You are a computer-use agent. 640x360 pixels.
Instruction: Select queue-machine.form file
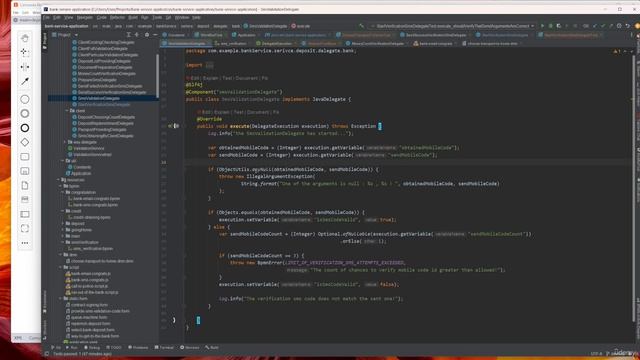pyautogui.click(x=89, y=317)
